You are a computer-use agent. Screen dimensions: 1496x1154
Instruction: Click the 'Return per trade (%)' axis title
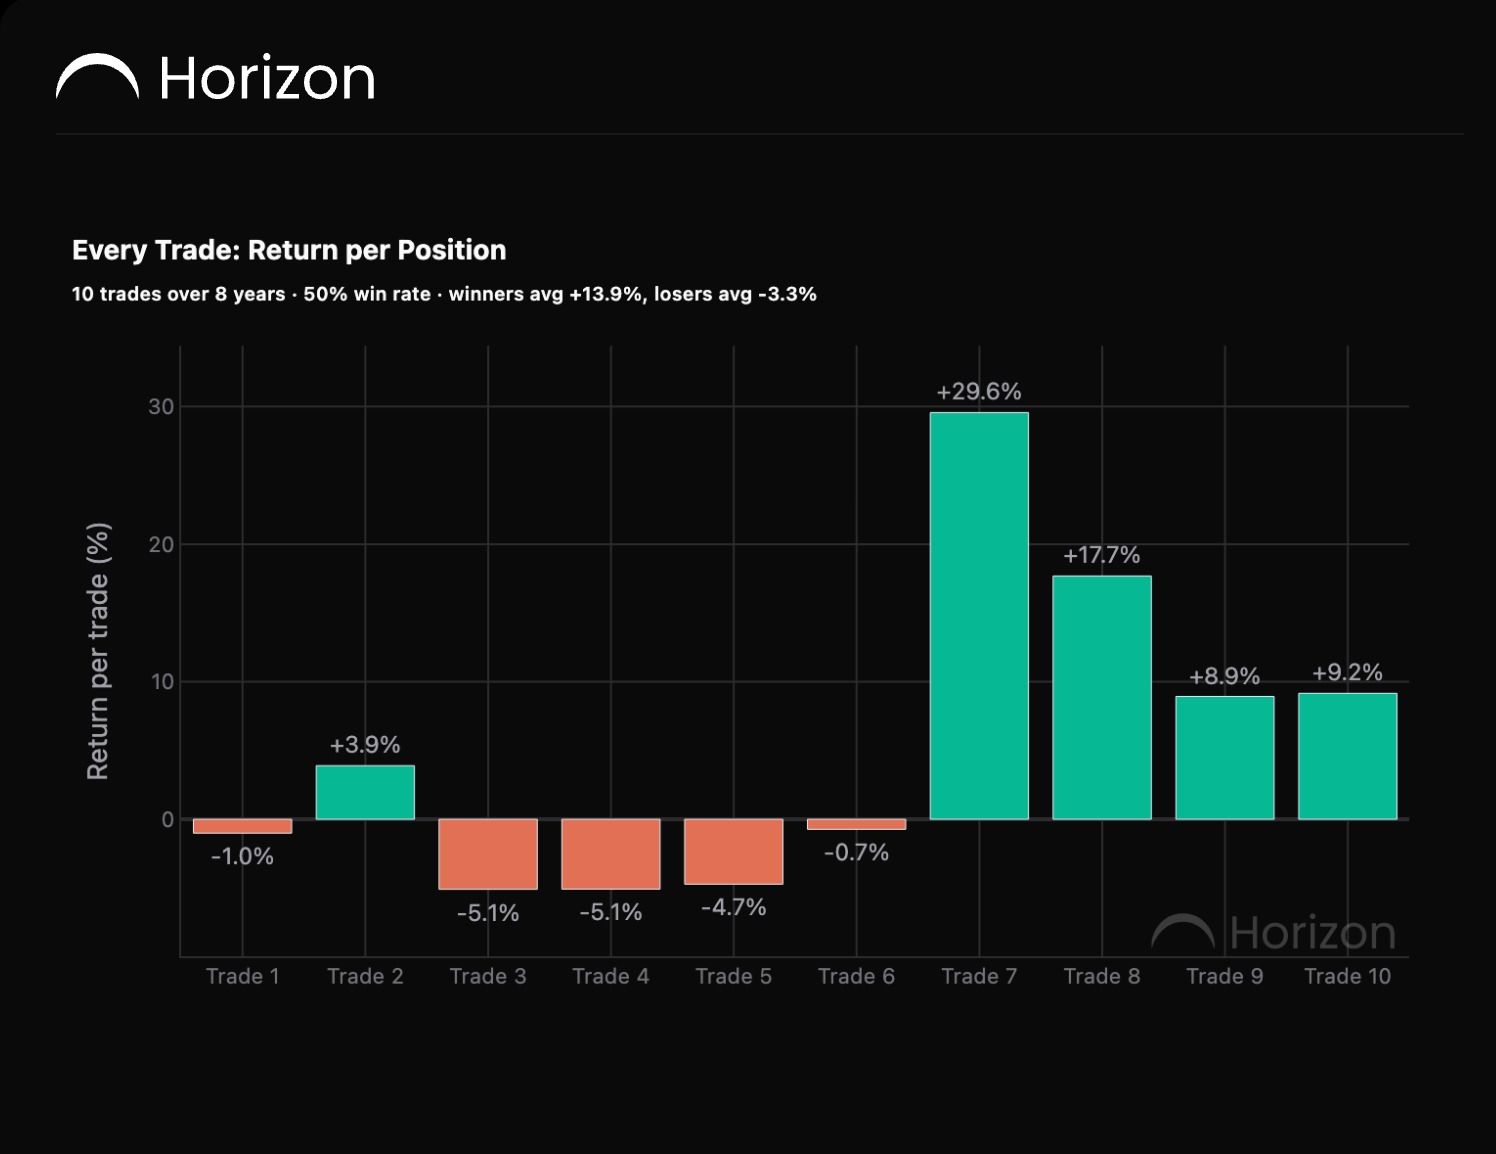pos(98,651)
